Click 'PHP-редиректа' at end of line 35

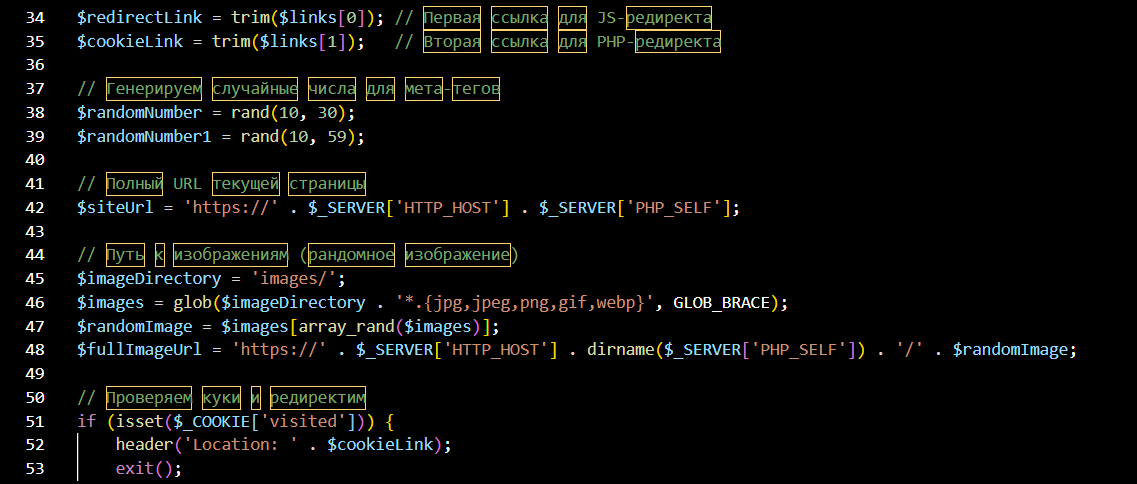tap(658, 41)
